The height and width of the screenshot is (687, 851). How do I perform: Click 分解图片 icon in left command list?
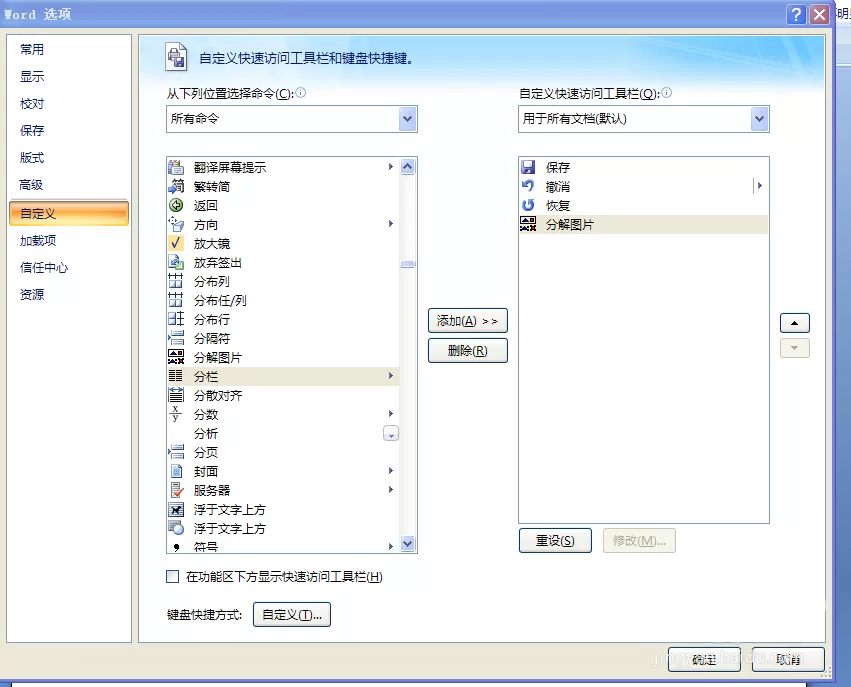[176, 357]
